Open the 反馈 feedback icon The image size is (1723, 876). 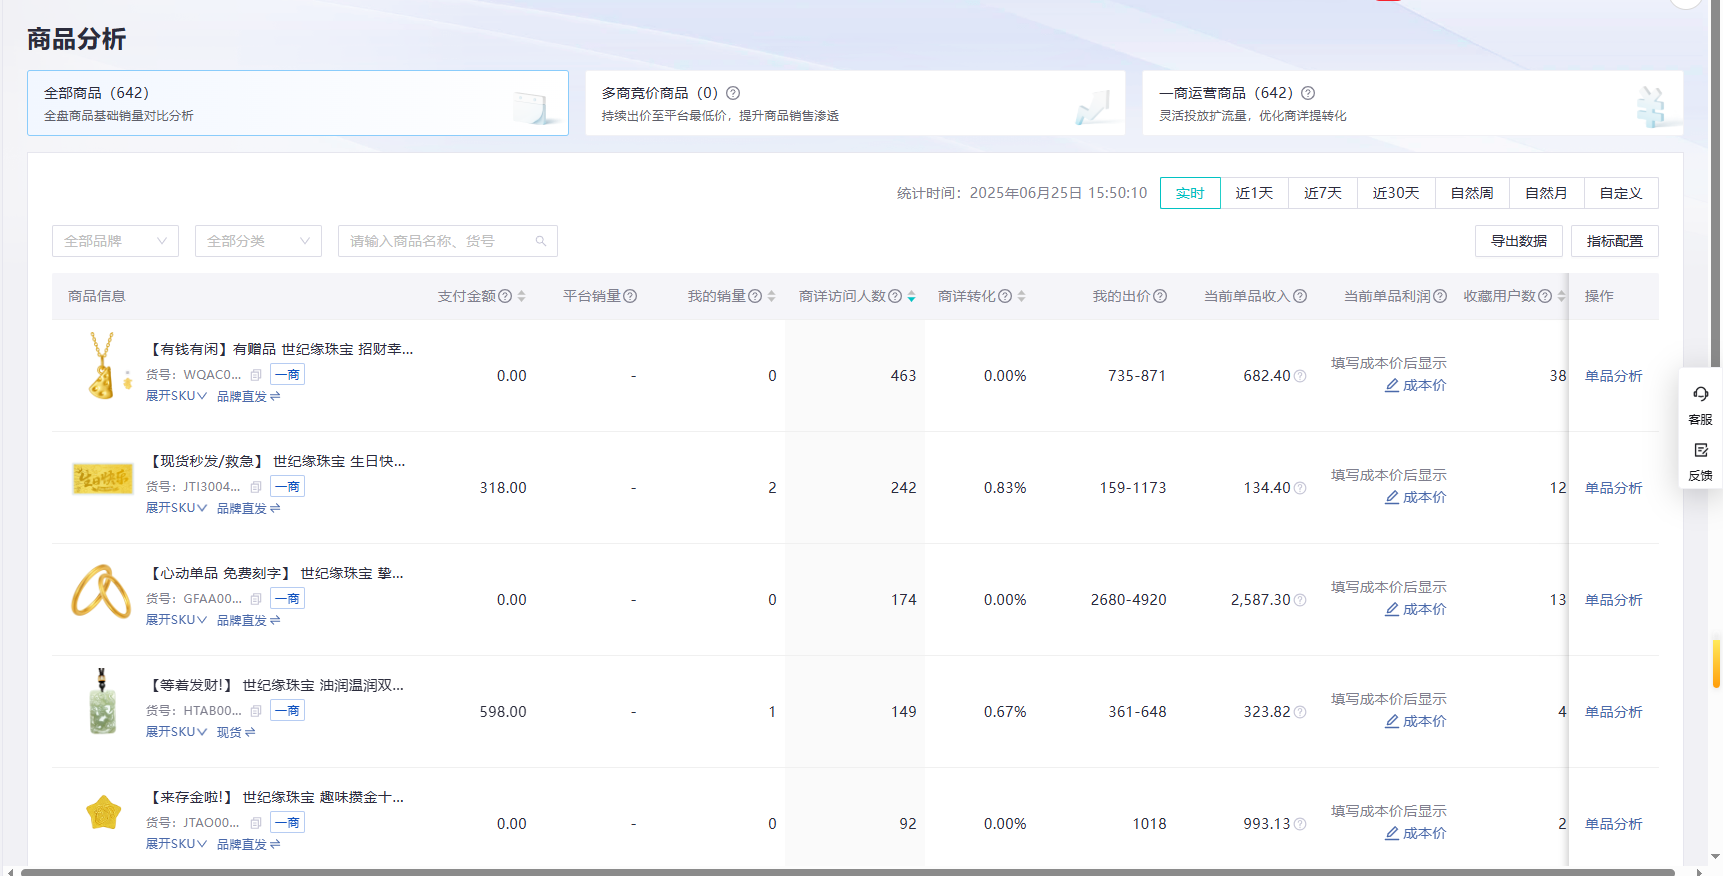[1700, 451]
